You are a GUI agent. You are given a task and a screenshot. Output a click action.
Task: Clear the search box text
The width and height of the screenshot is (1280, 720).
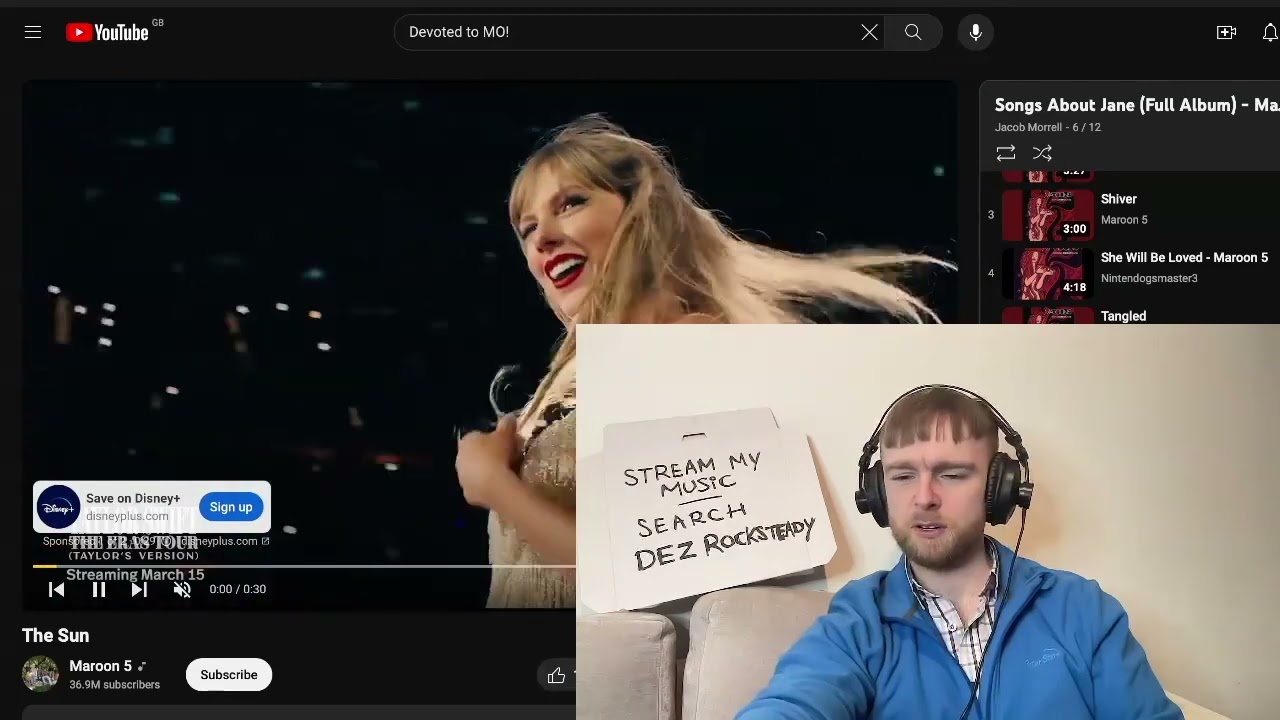point(869,32)
